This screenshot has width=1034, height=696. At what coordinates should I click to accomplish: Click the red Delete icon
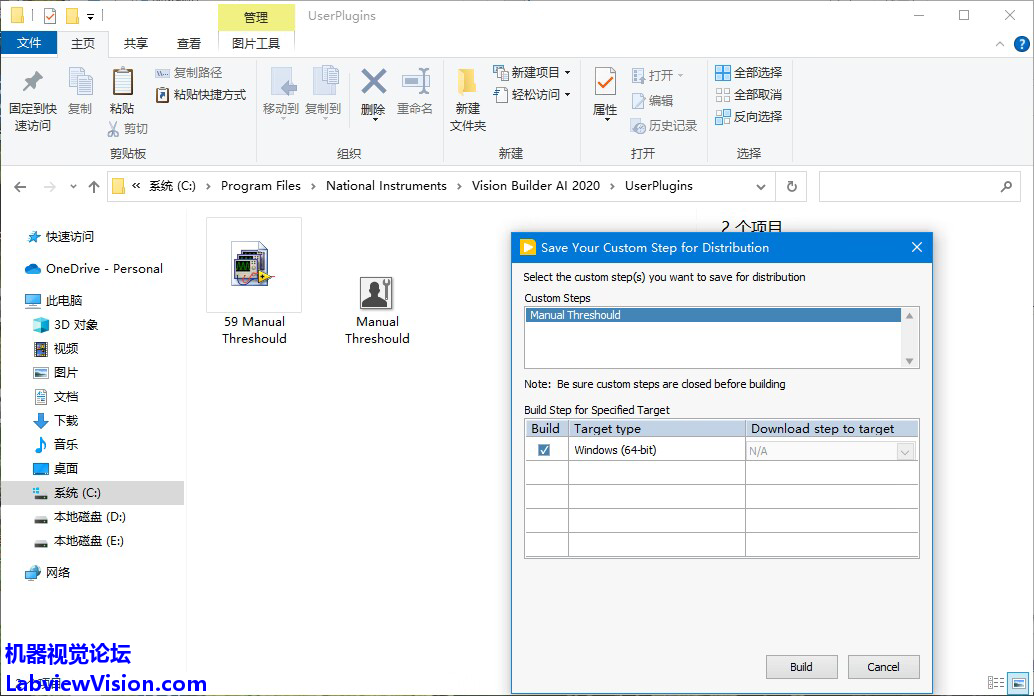373,82
